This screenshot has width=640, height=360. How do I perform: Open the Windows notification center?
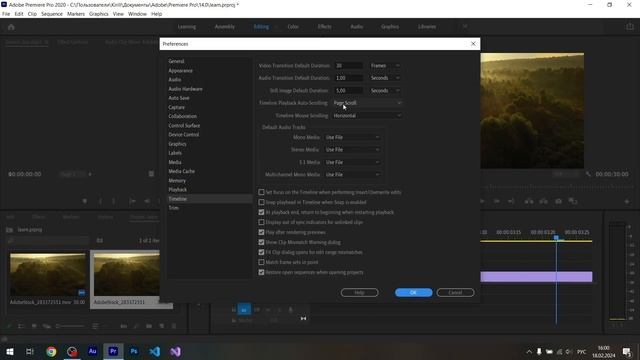[x=627, y=351]
